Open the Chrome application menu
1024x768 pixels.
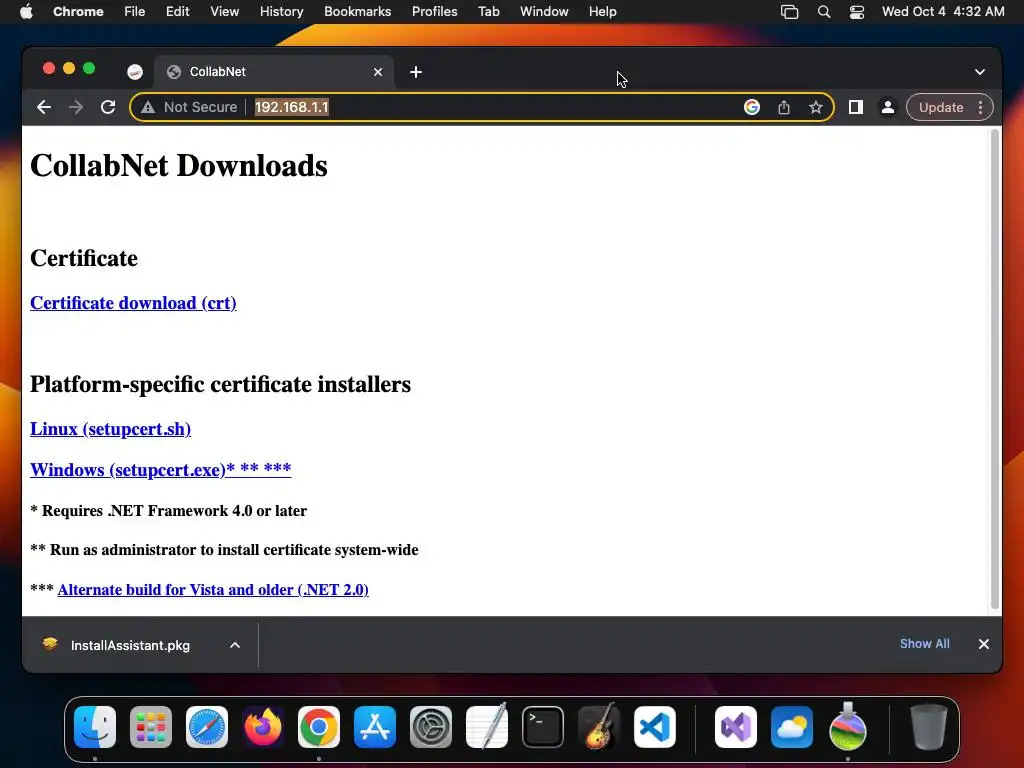tap(78, 12)
